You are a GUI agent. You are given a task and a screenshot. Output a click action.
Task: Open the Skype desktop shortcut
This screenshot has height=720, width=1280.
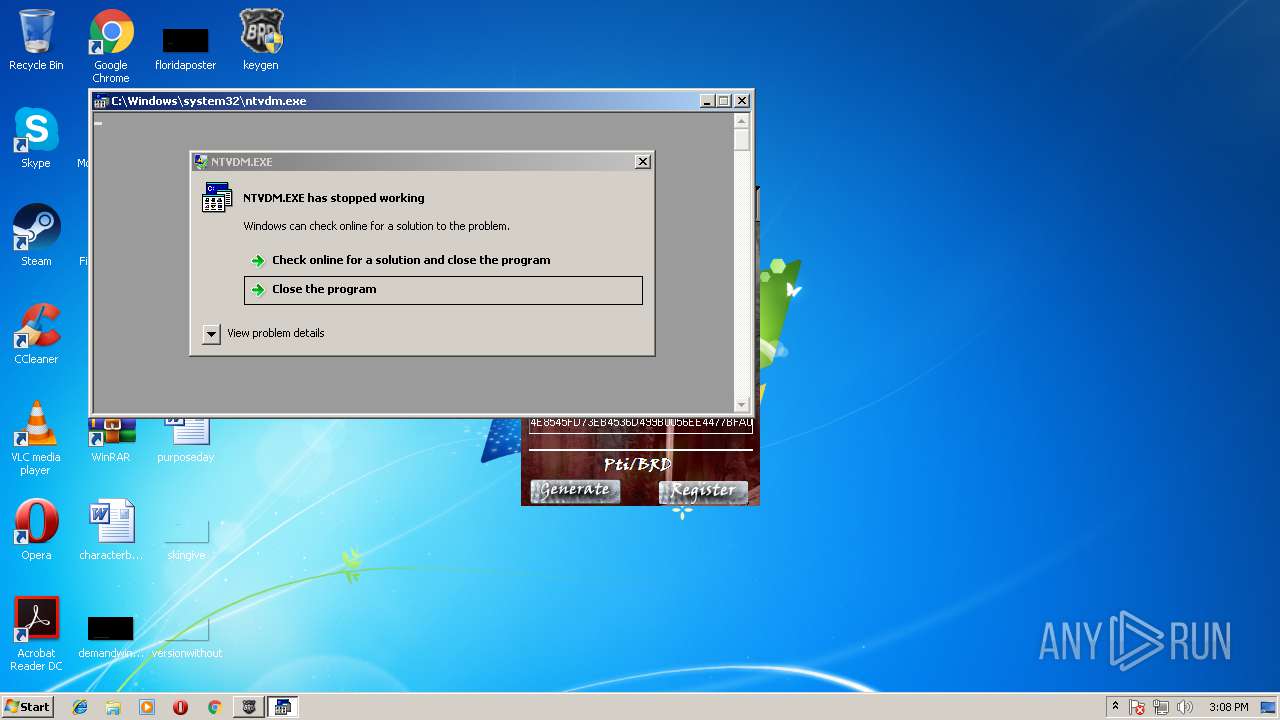[36, 138]
